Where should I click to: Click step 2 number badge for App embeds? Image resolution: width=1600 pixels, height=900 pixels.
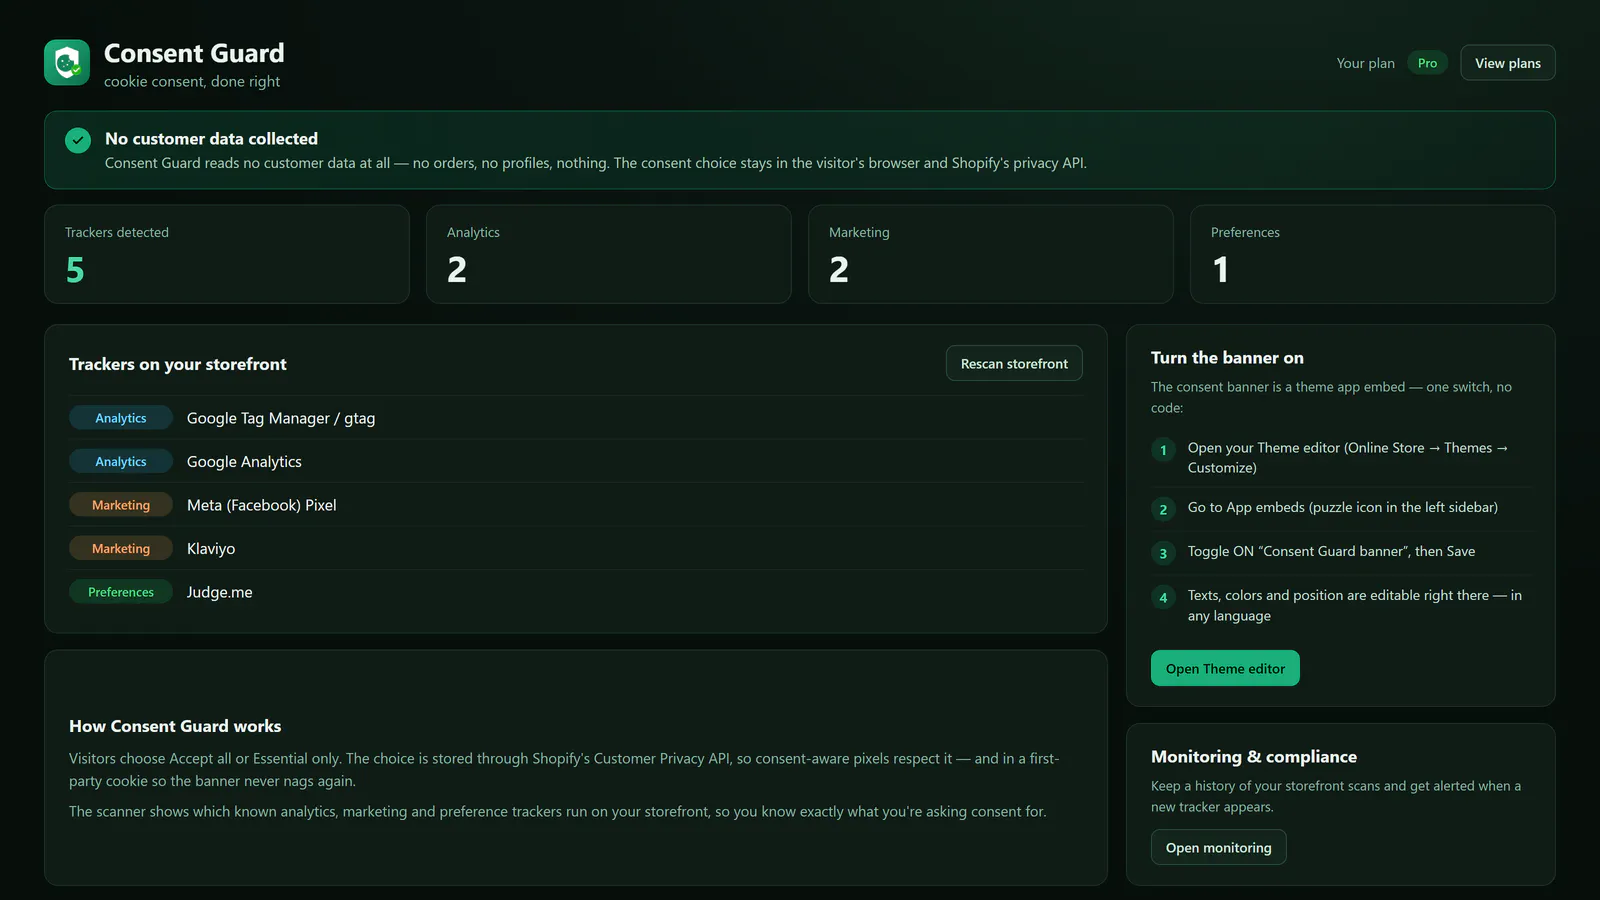1163,510
